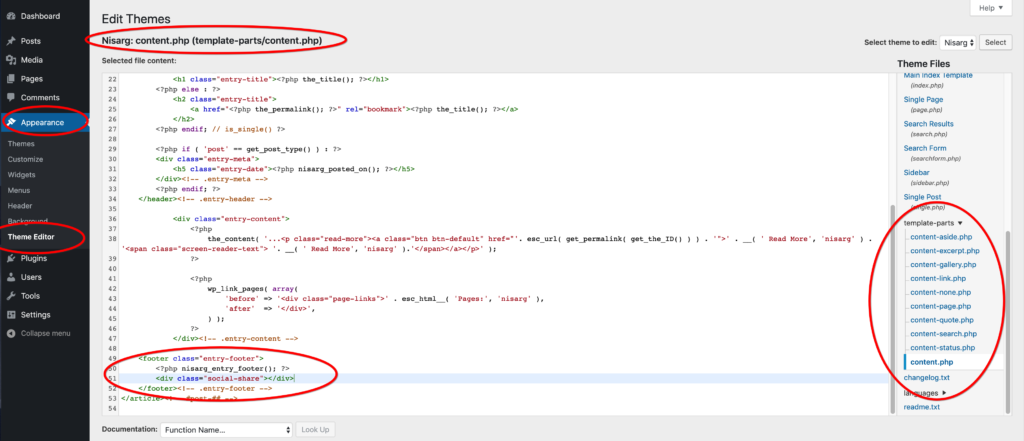Click the Users person icon
1024x441 pixels.
click(11, 277)
